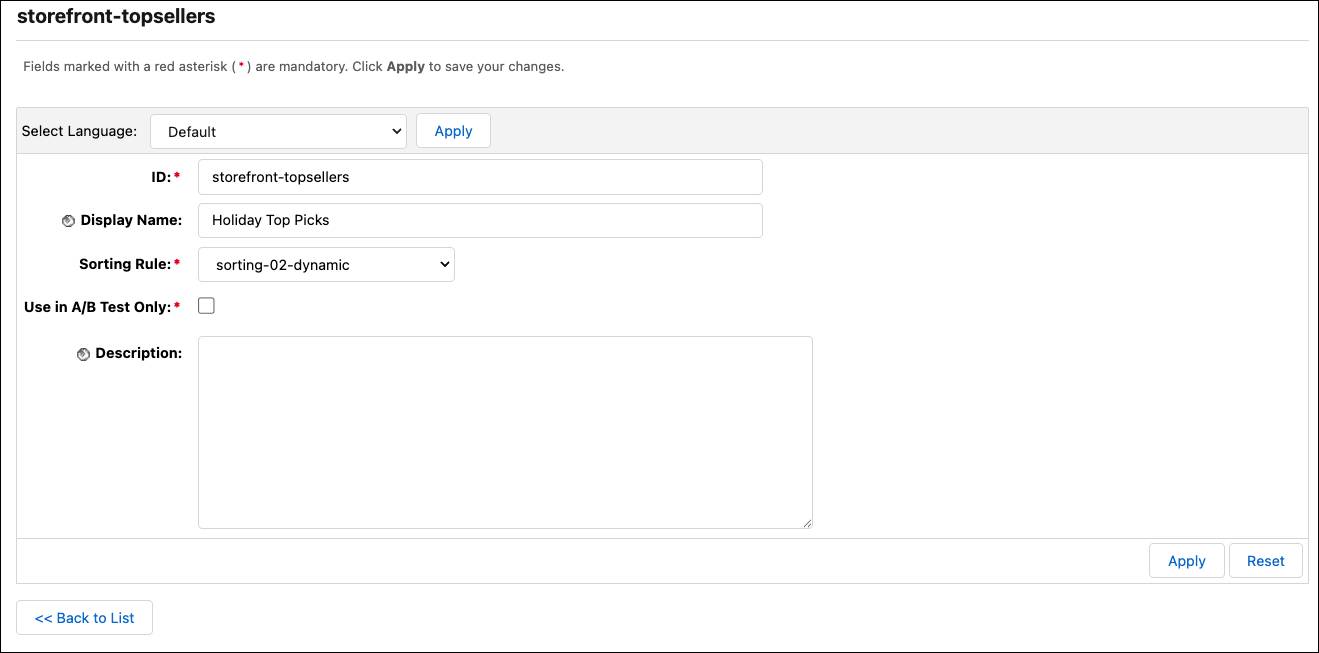Click the Select Language label

point(79,131)
